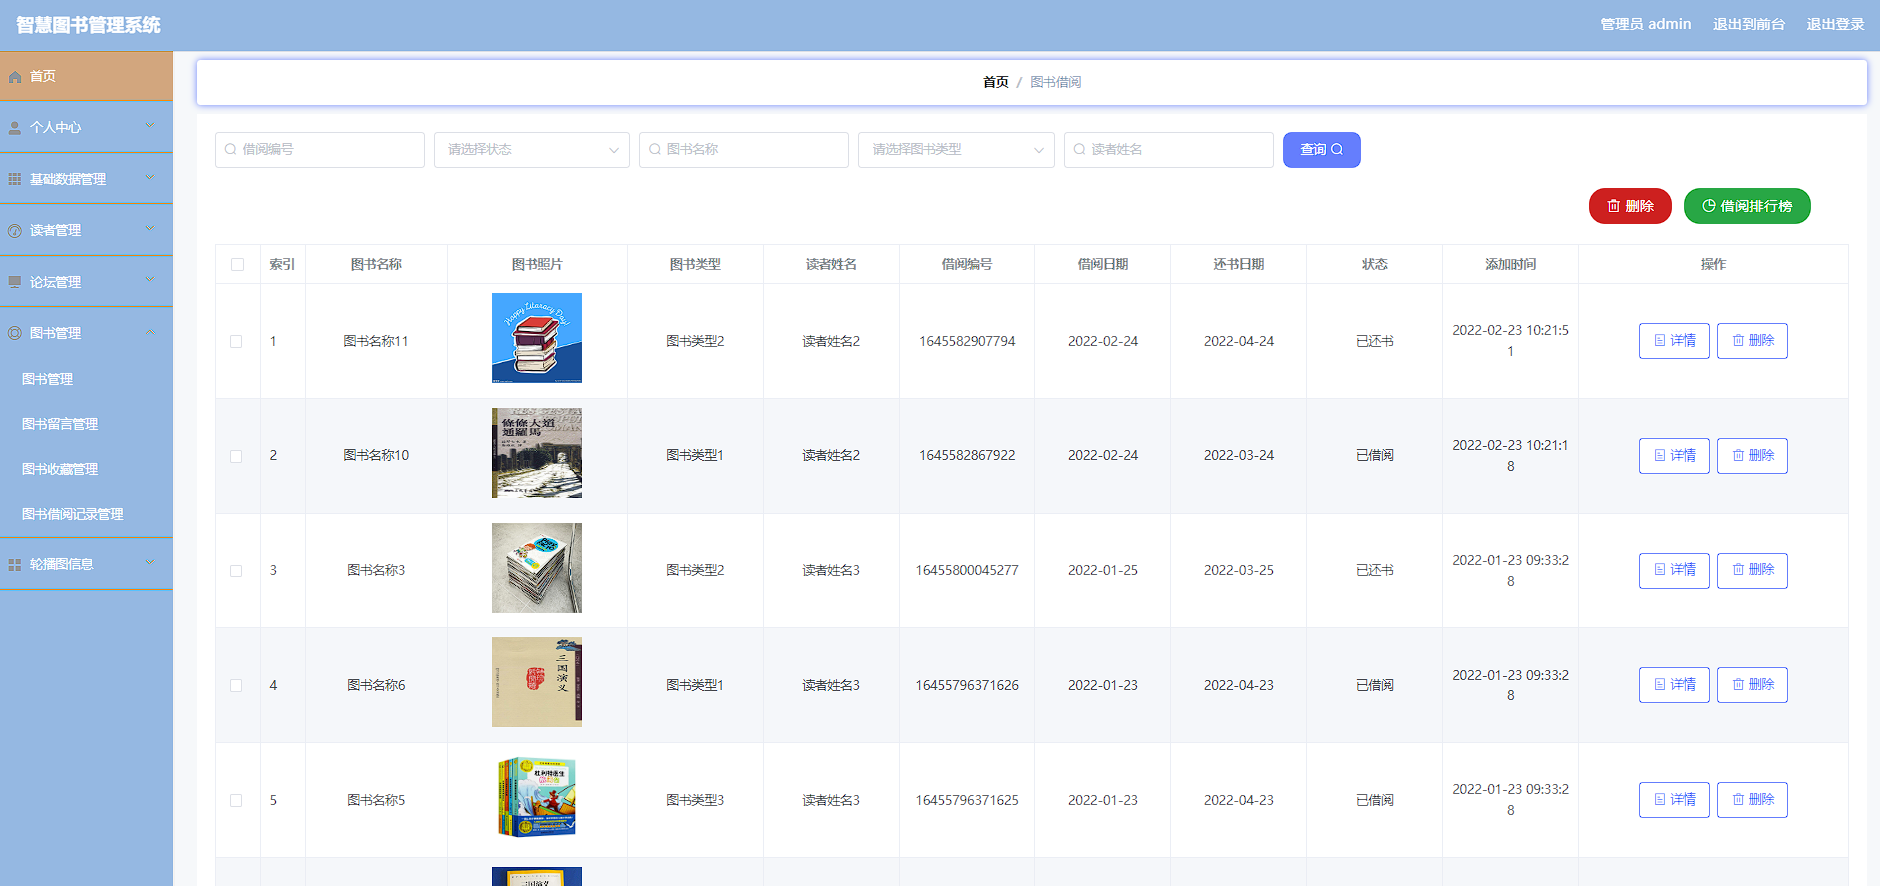This screenshot has width=1880, height=886.
Task: Click book cover thumbnail for 图书名称3
Action: point(537,568)
